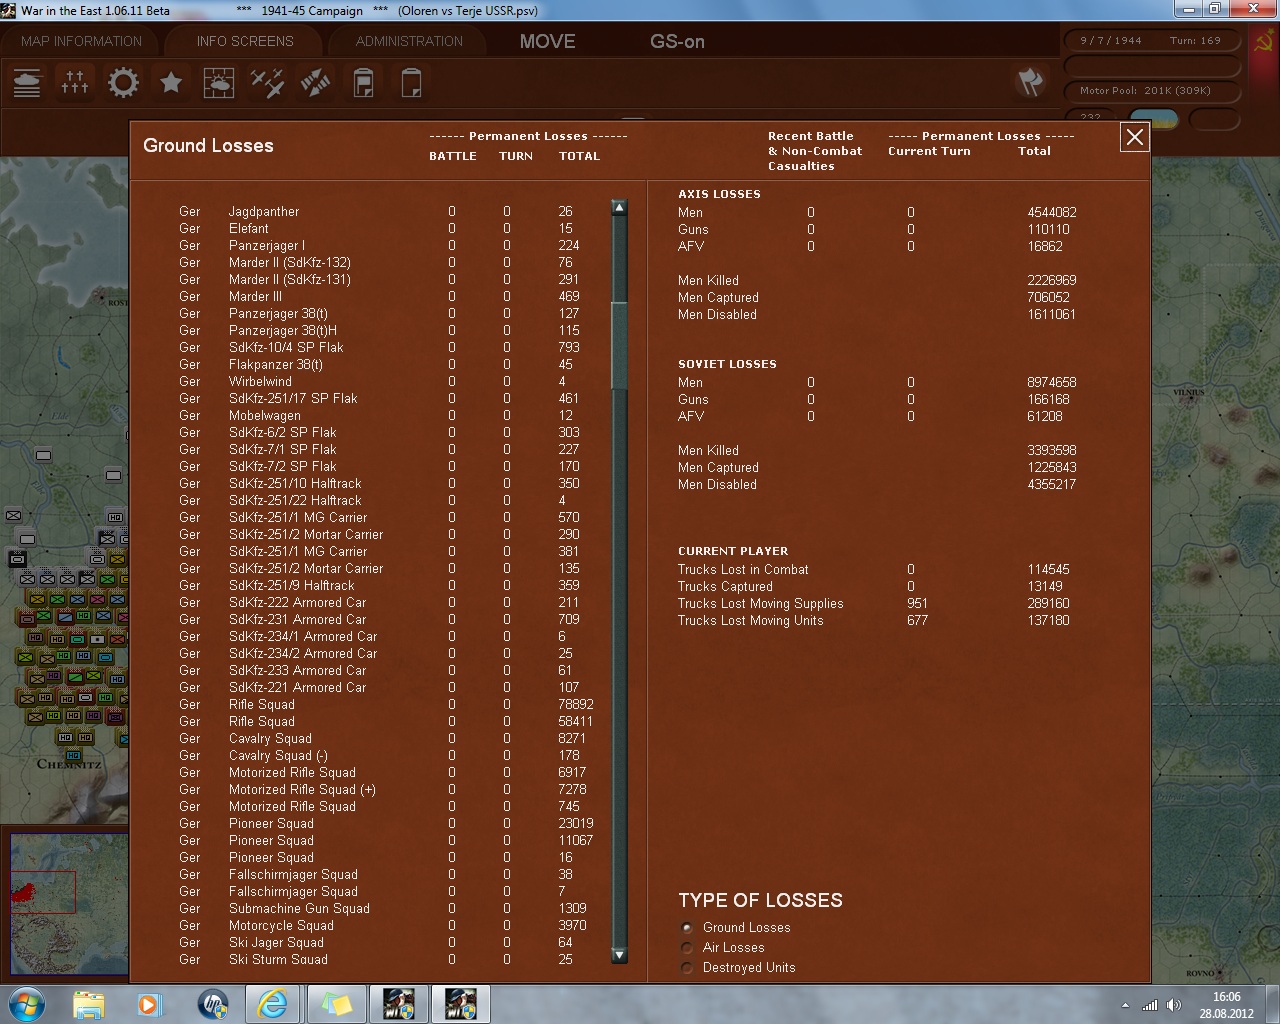Launch Windows Media Player from taskbar
Image resolution: width=1280 pixels, height=1024 pixels.
click(x=149, y=1003)
